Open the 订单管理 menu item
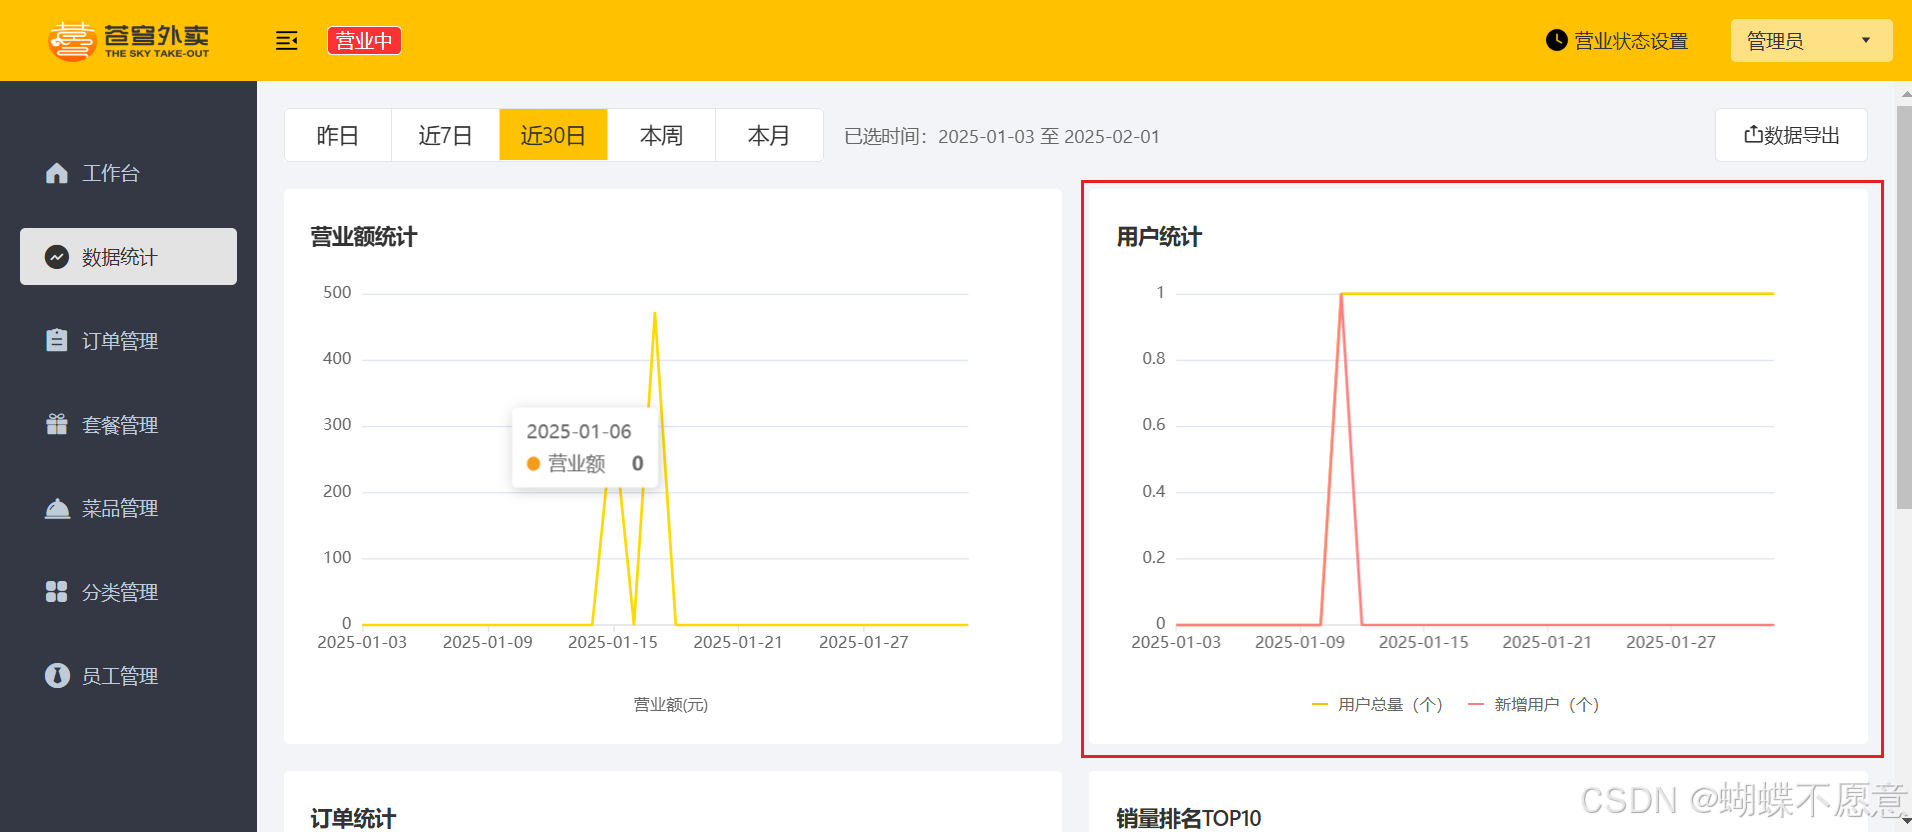 [x=128, y=341]
